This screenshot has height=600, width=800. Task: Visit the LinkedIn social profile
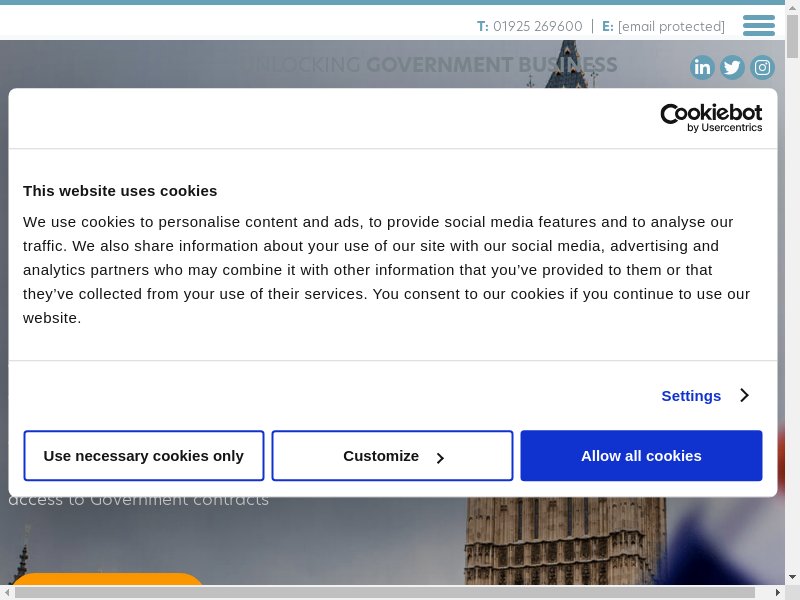pos(702,67)
